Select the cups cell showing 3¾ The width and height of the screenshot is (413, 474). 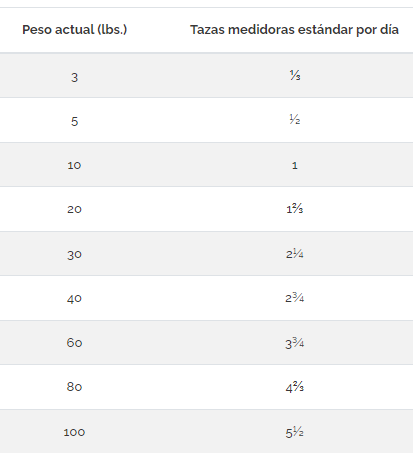point(295,343)
